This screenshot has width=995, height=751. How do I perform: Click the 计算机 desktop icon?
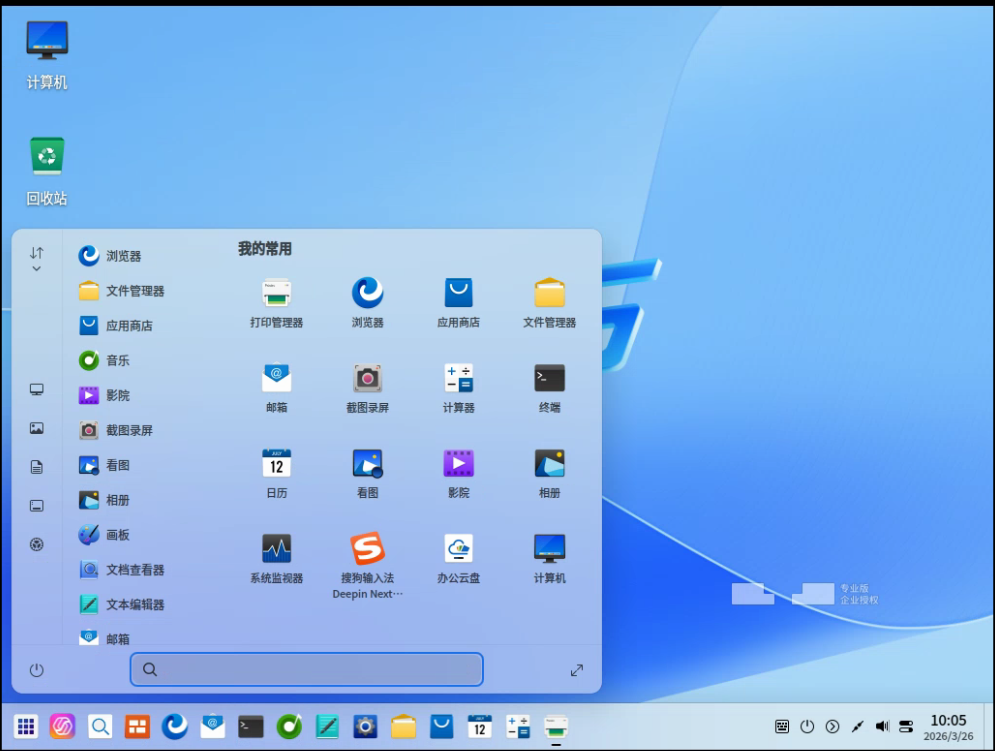tap(47, 41)
